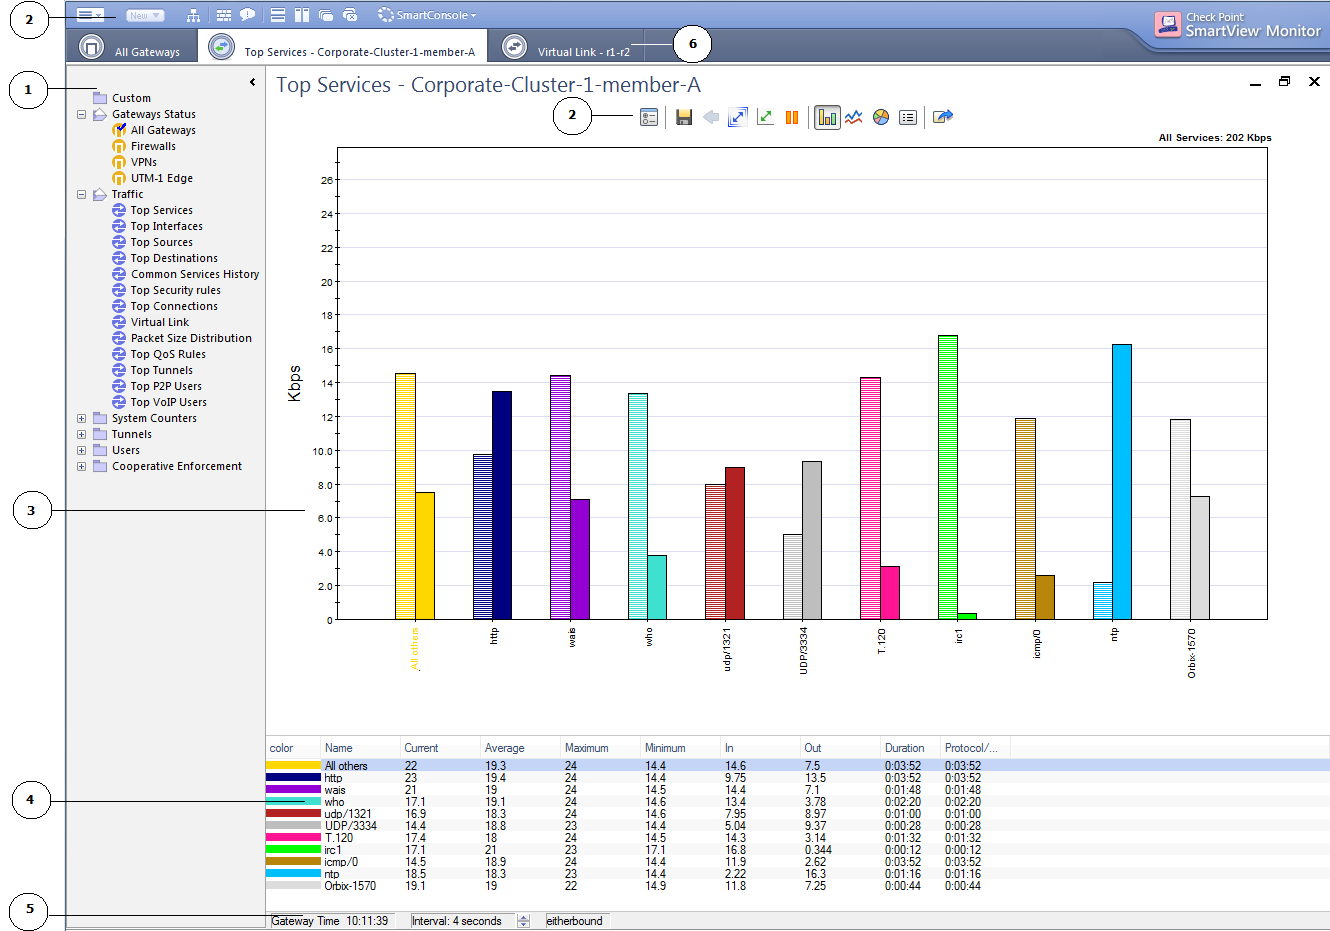Open the New view dropdown
Viewport: 1330px width, 931px height.
(x=145, y=15)
